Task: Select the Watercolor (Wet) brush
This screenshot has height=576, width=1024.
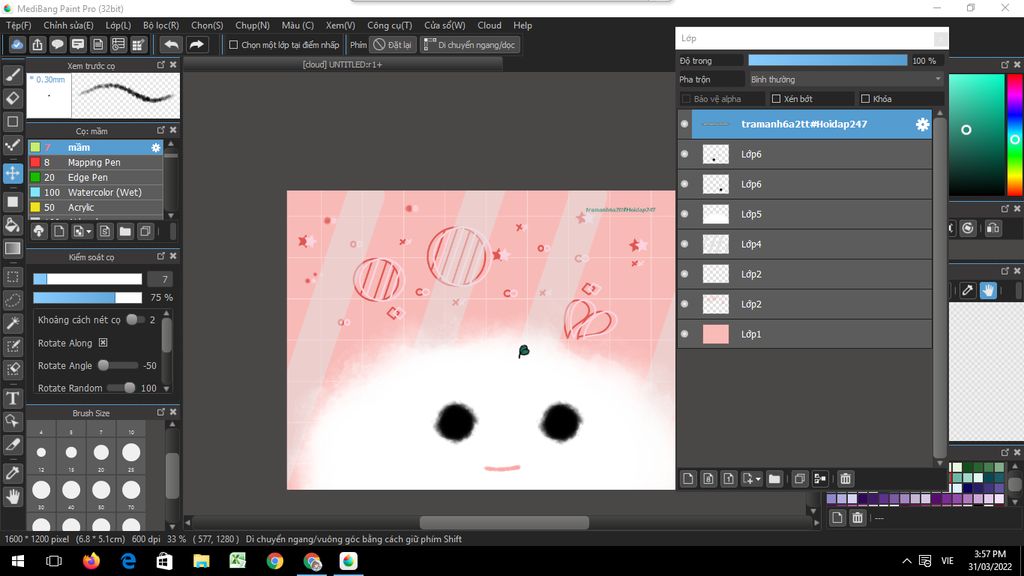Action: 95,193
